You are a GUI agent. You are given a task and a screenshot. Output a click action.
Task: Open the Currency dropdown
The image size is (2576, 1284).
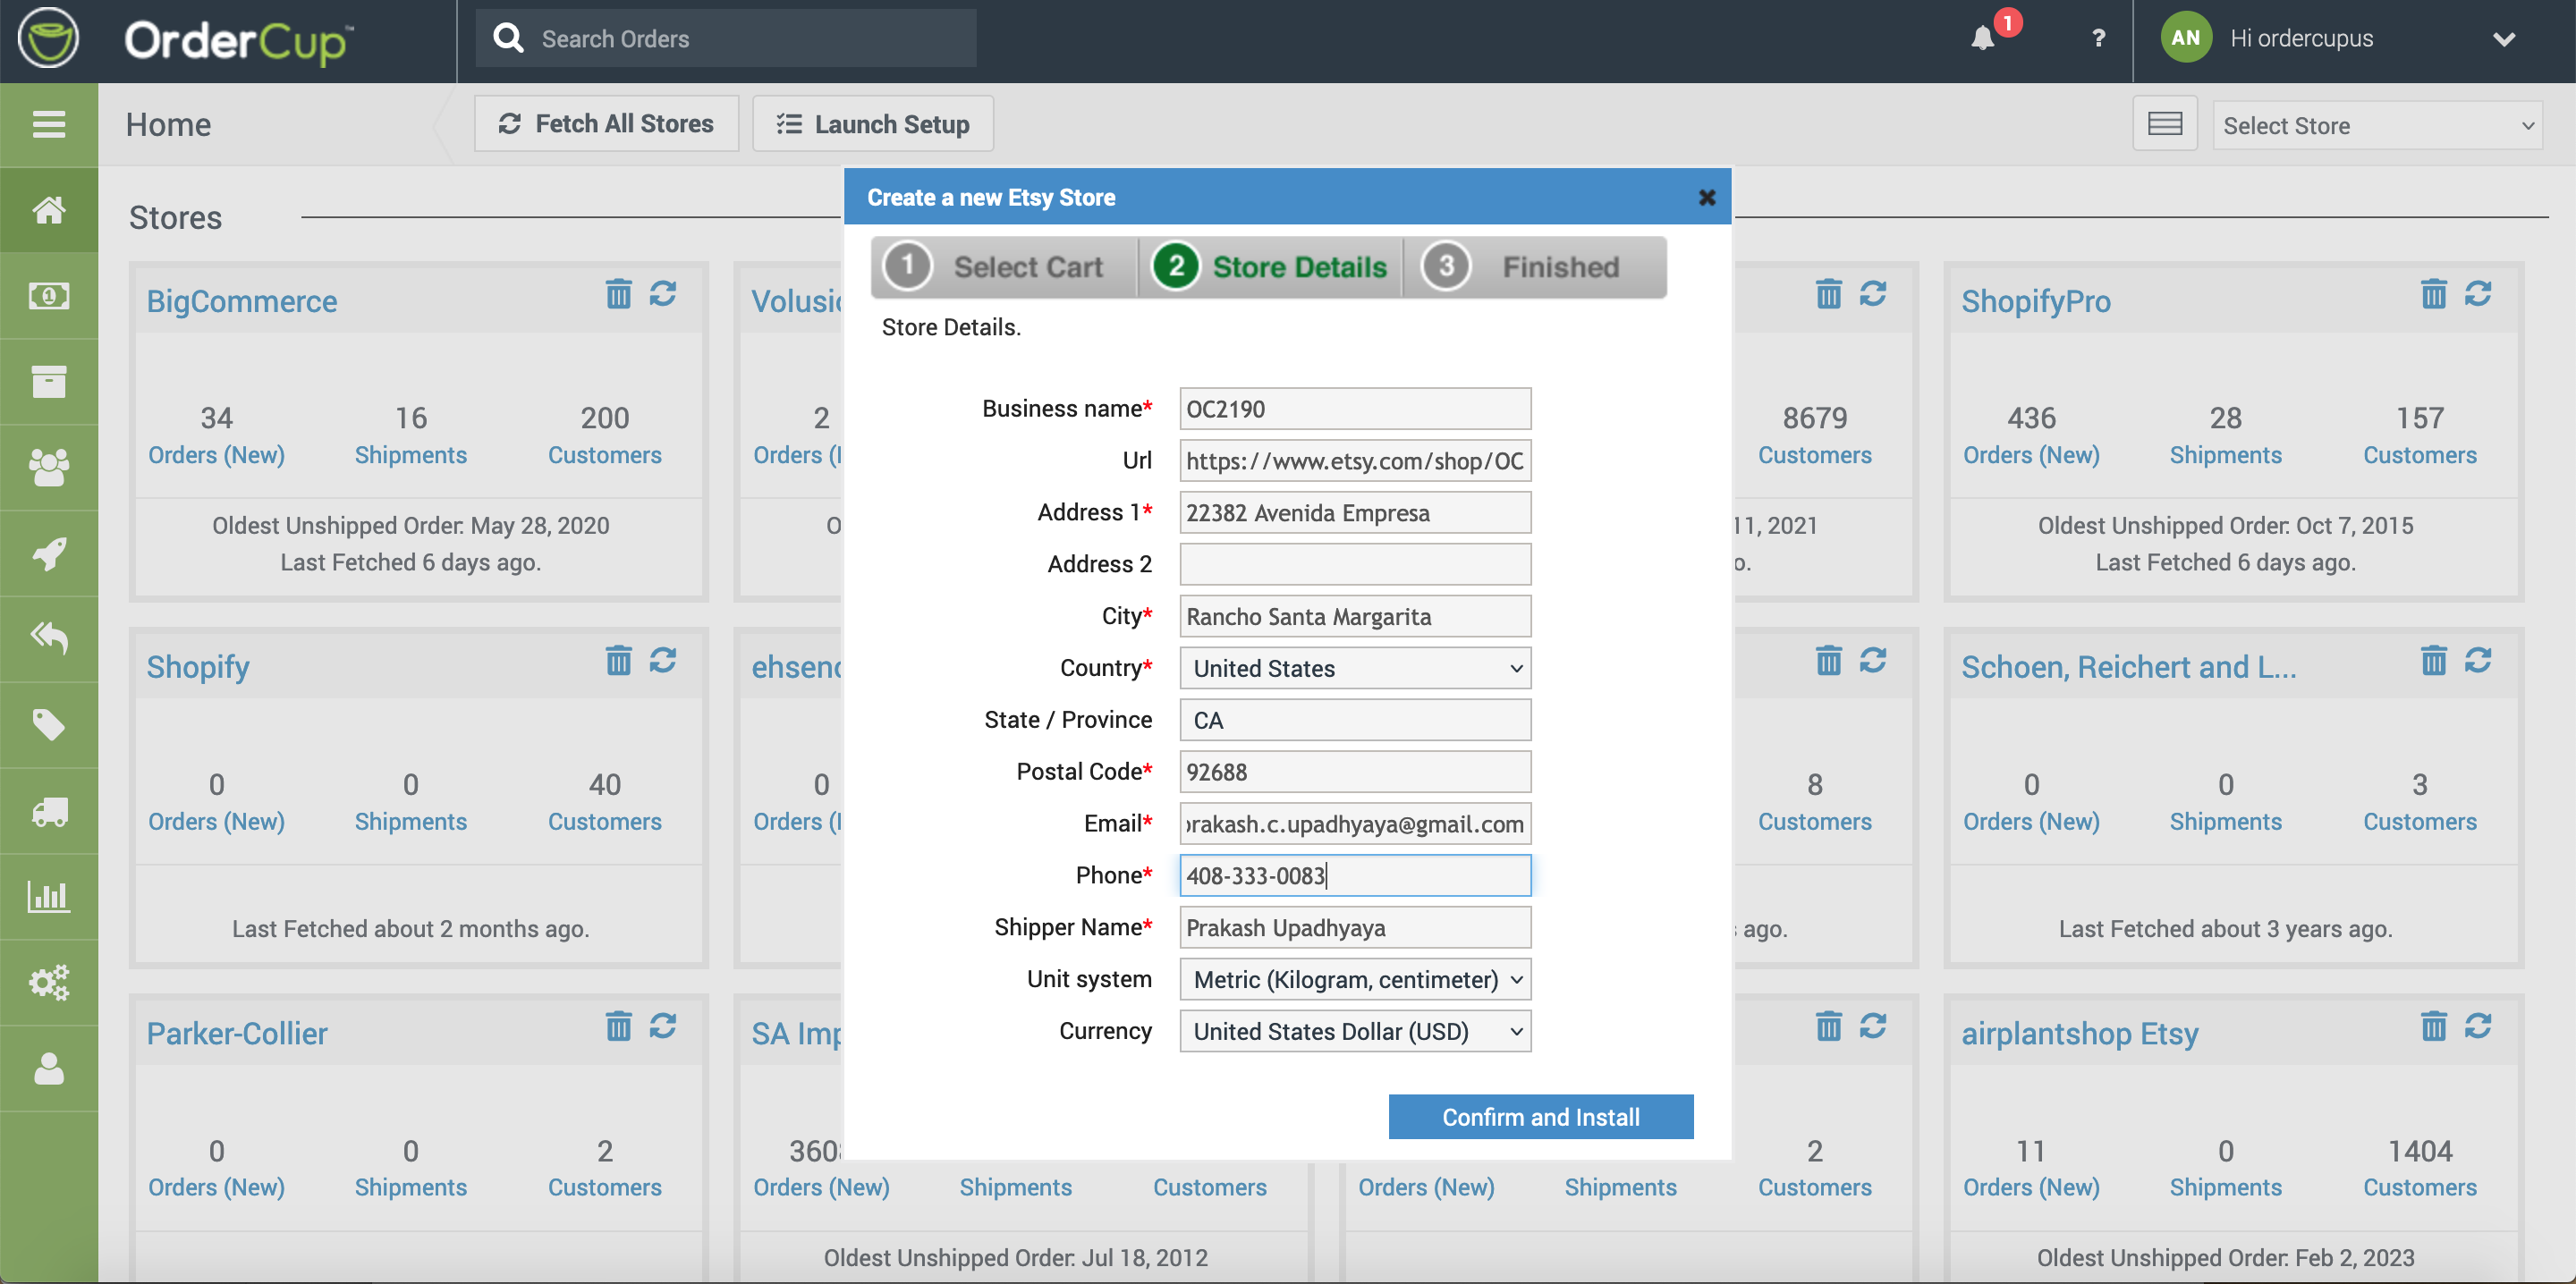pos(1354,1031)
